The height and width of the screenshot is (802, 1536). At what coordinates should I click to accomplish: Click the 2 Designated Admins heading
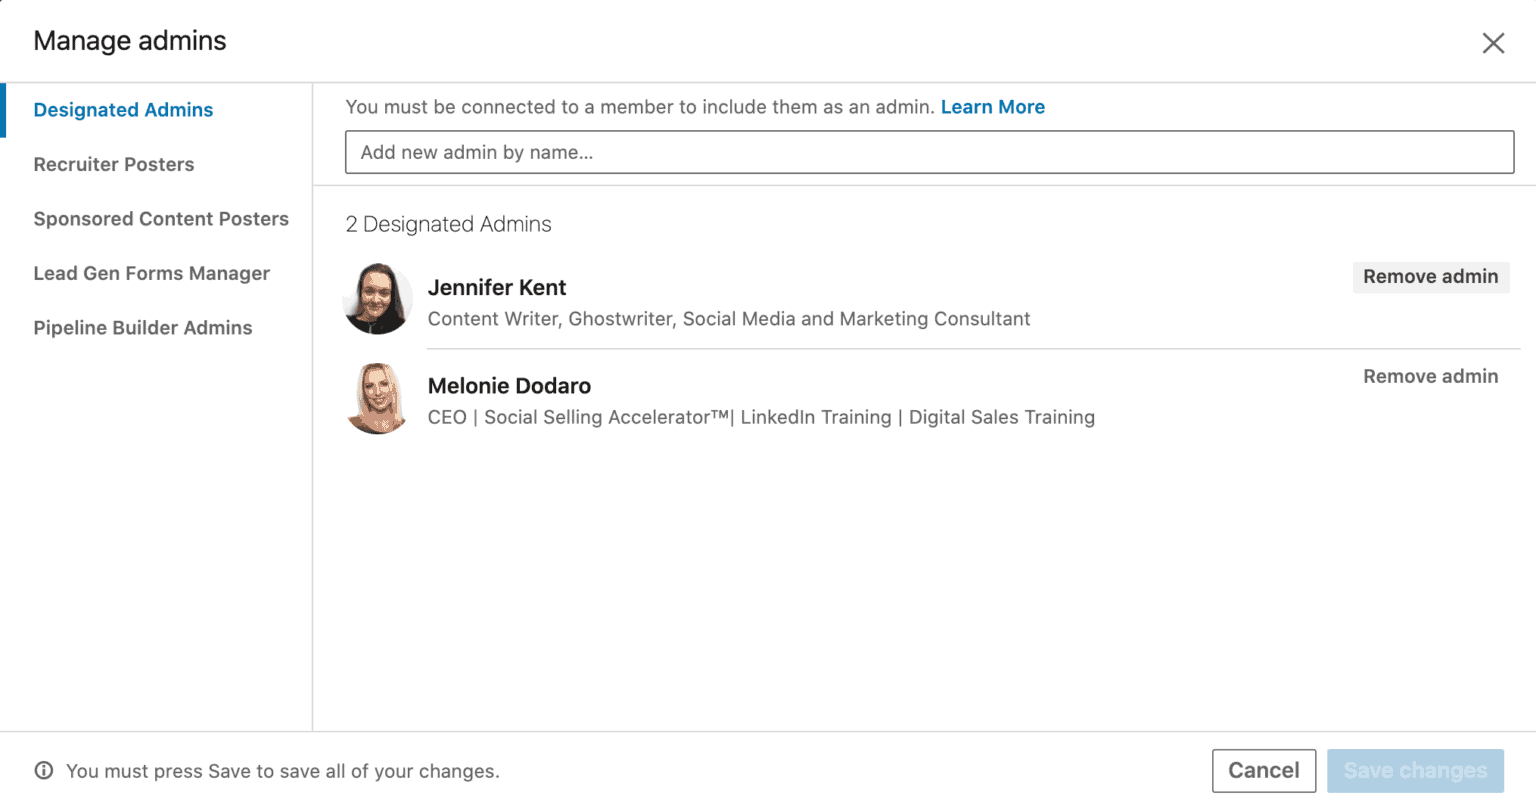(448, 224)
